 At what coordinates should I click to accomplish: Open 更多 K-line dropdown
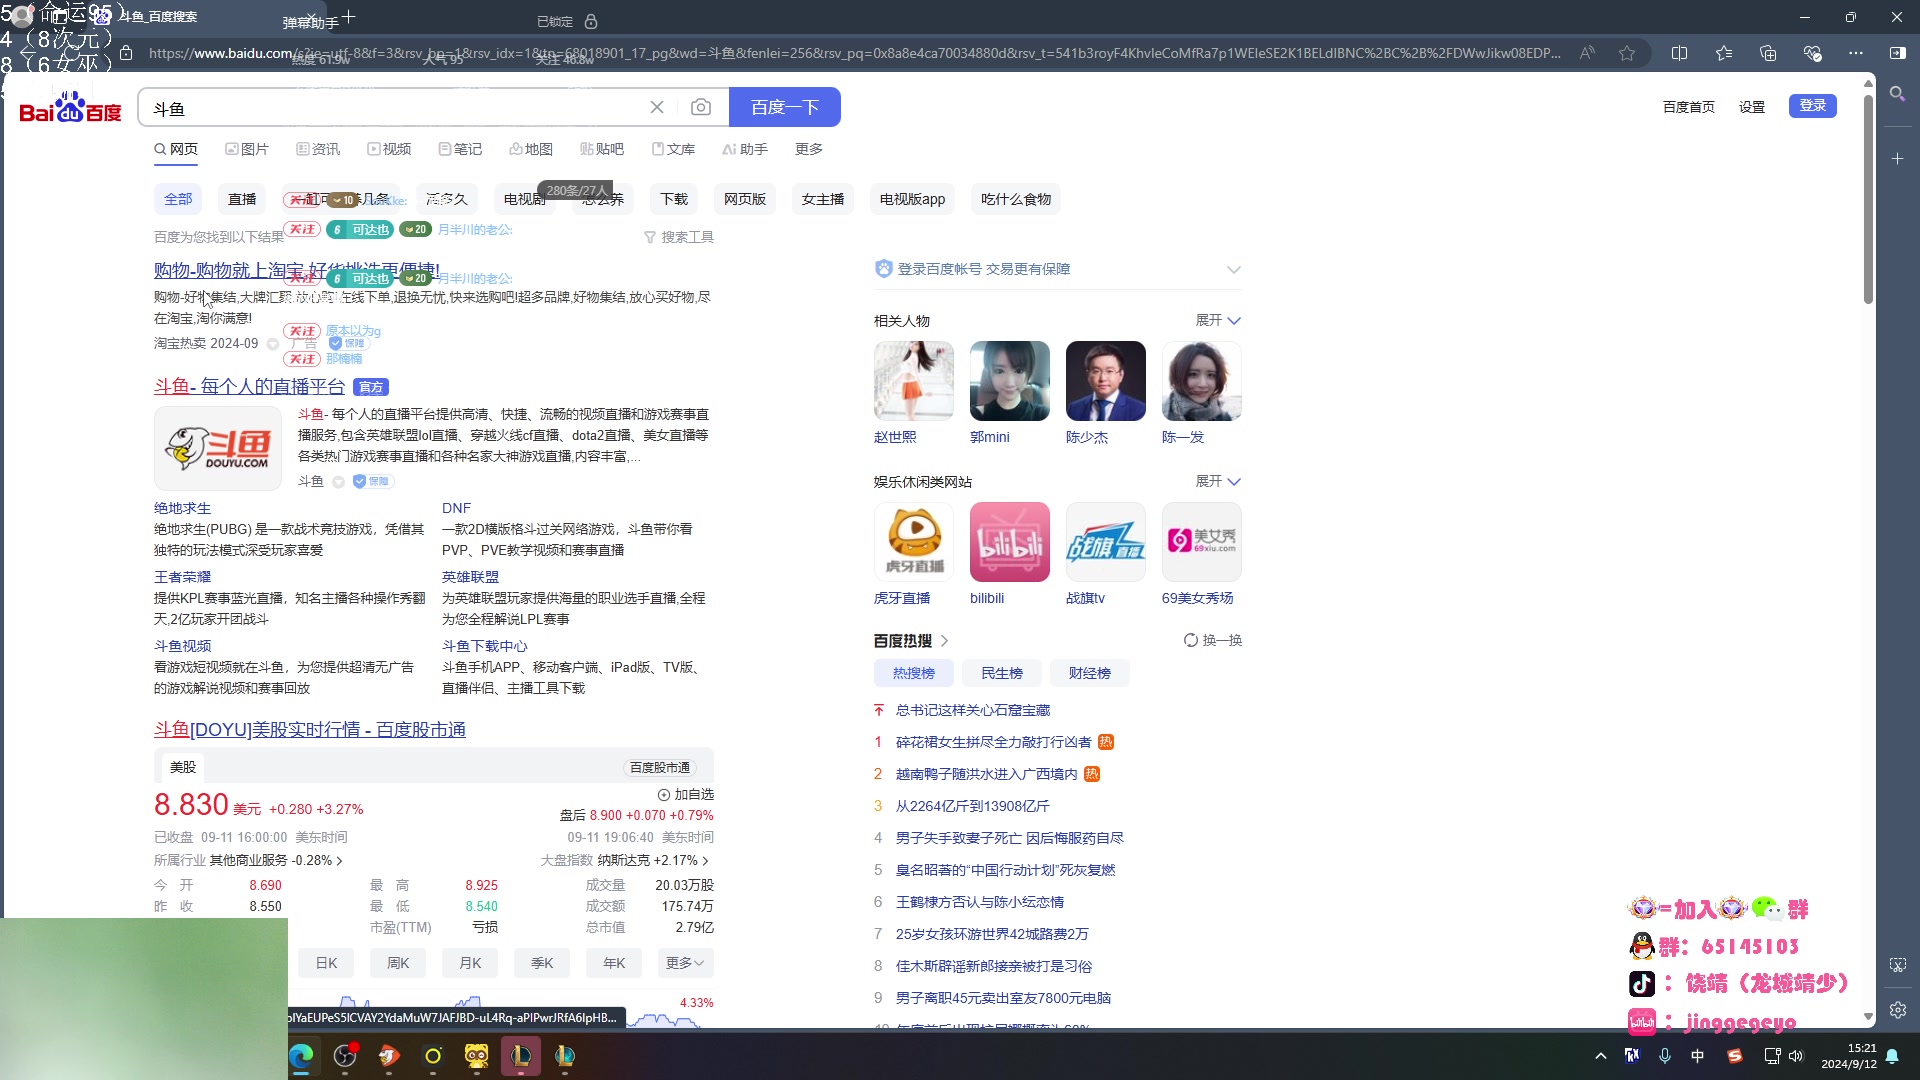[x=685, y=963]
